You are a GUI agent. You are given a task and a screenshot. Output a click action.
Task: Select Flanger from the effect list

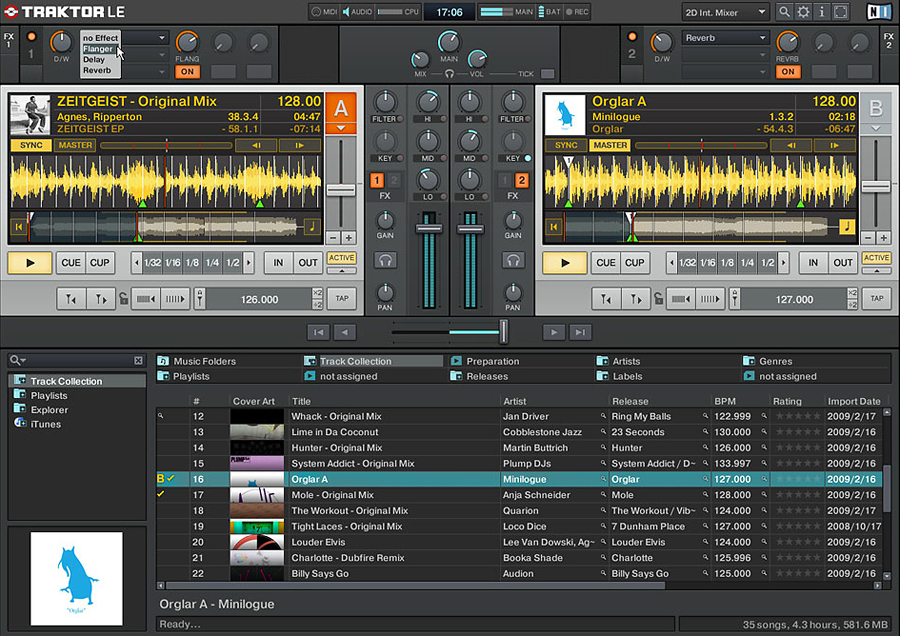coord(99,49)
